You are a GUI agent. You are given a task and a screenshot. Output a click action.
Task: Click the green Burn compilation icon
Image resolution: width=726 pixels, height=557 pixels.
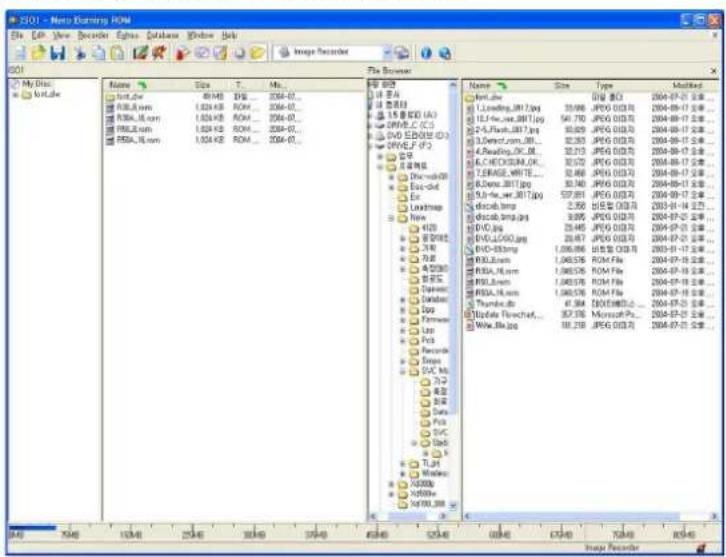point(140,53)
